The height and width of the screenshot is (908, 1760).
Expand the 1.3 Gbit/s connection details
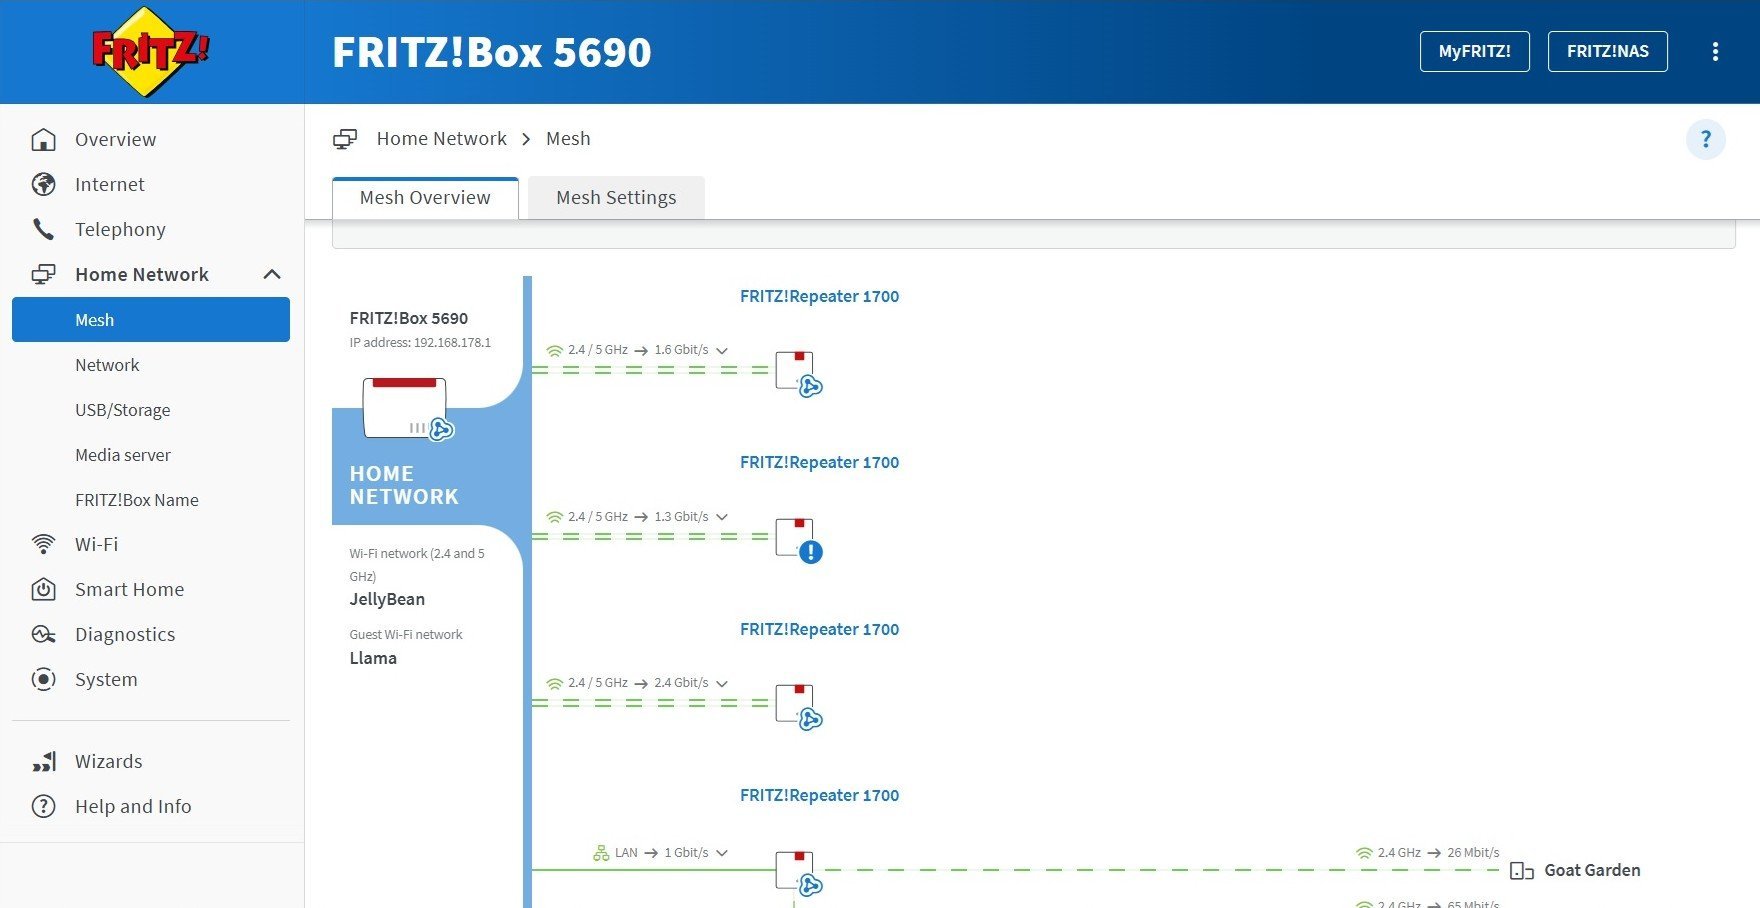coord(722,517)
